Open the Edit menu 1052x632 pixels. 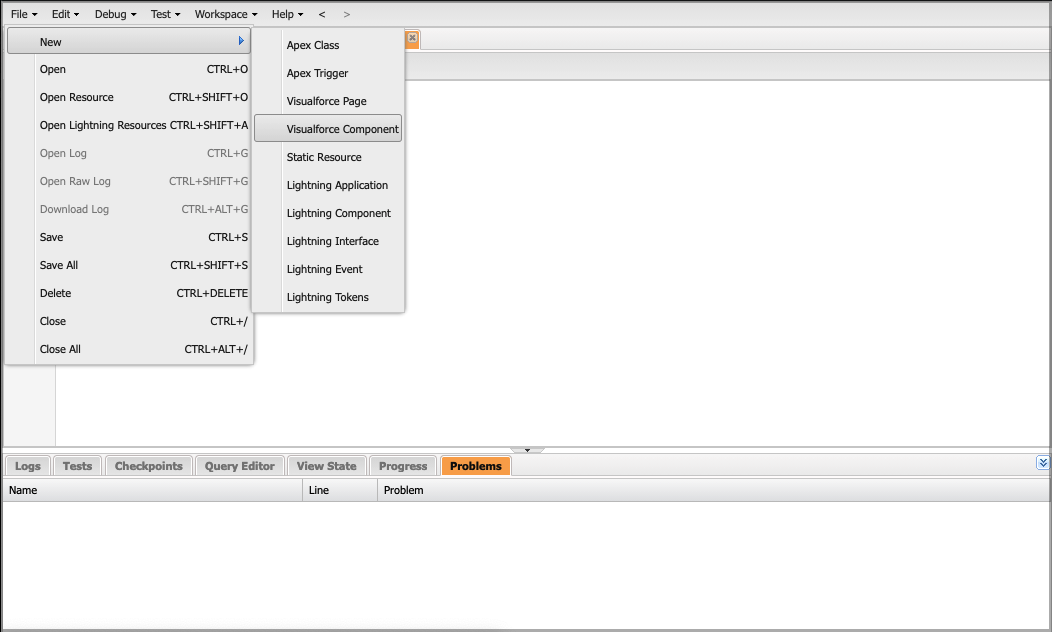65,14
